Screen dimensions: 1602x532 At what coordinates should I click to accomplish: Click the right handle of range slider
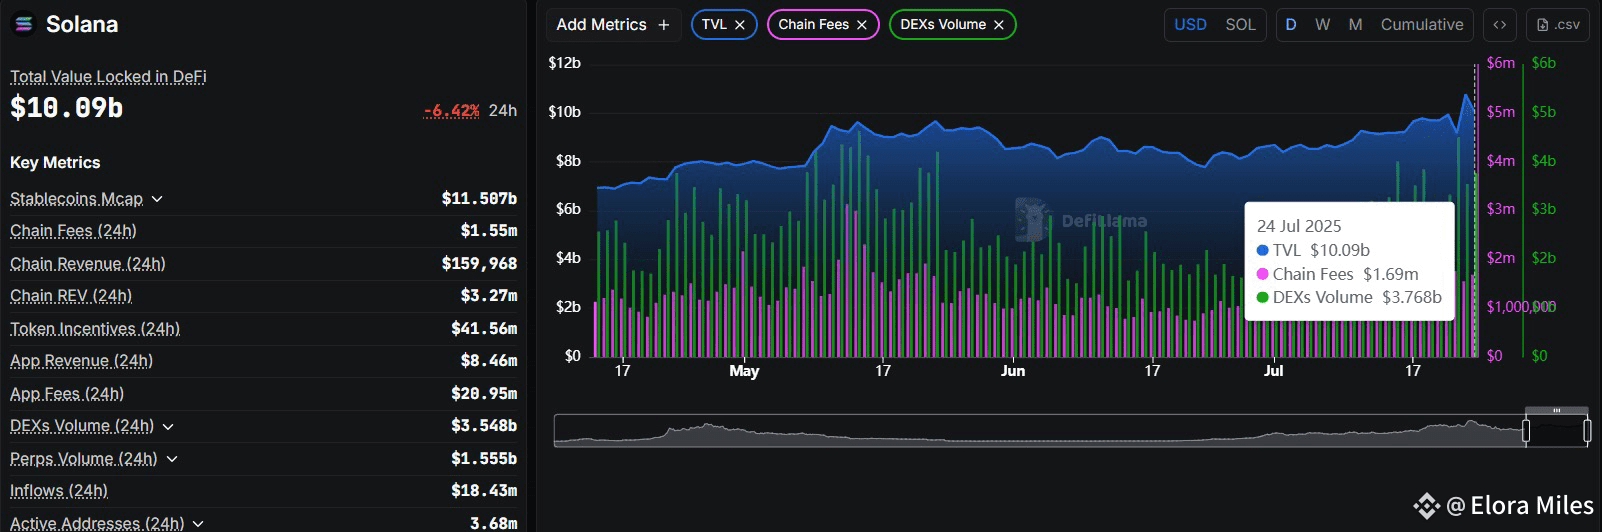click(x=1587, y=431)
